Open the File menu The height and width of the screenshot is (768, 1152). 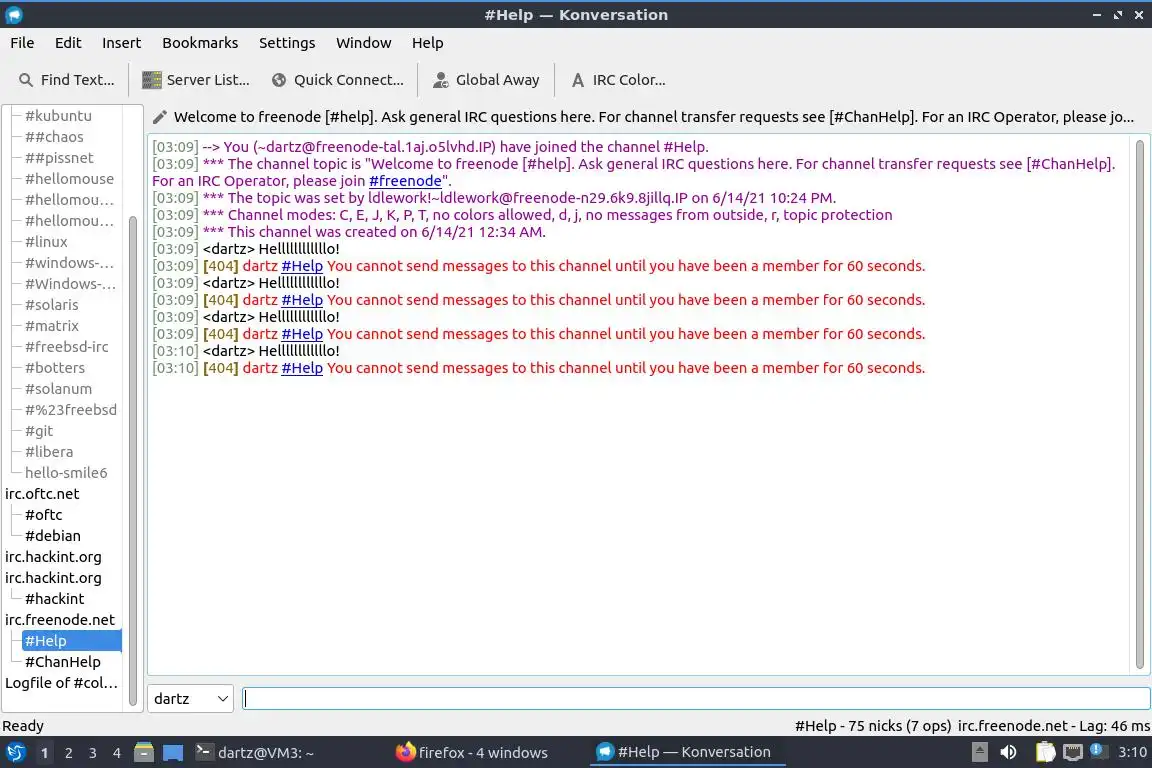point(22,43)
